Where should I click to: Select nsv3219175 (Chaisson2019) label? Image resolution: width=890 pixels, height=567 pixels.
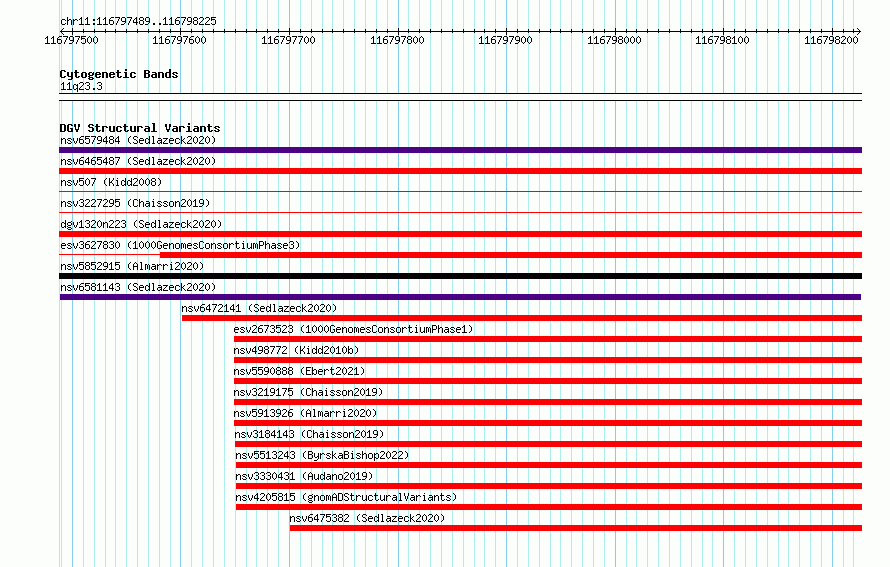(308, 392)
